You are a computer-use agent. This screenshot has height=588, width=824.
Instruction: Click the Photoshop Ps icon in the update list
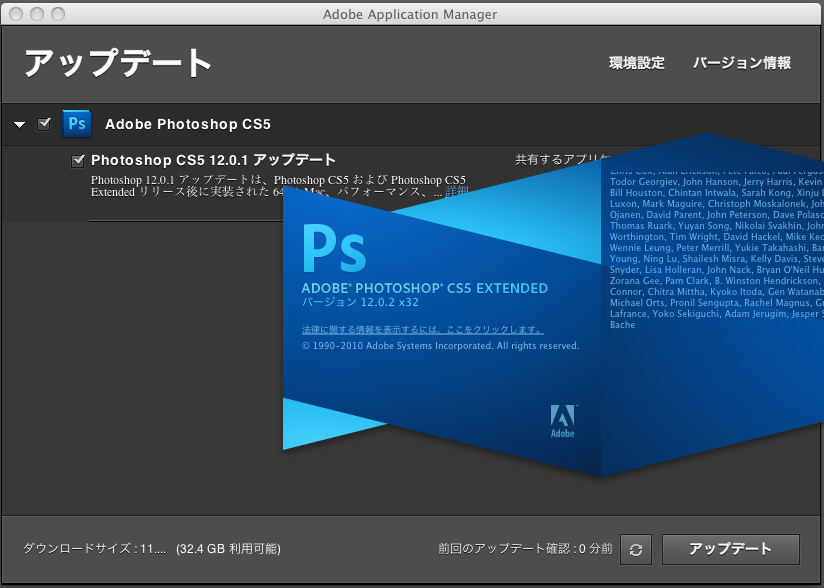[x=77, y=124]
